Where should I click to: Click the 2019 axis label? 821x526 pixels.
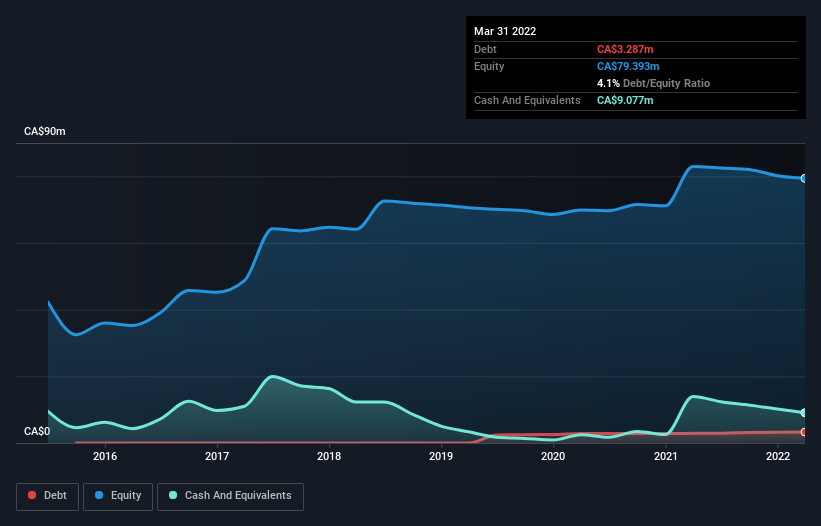[x=441, y=456]
